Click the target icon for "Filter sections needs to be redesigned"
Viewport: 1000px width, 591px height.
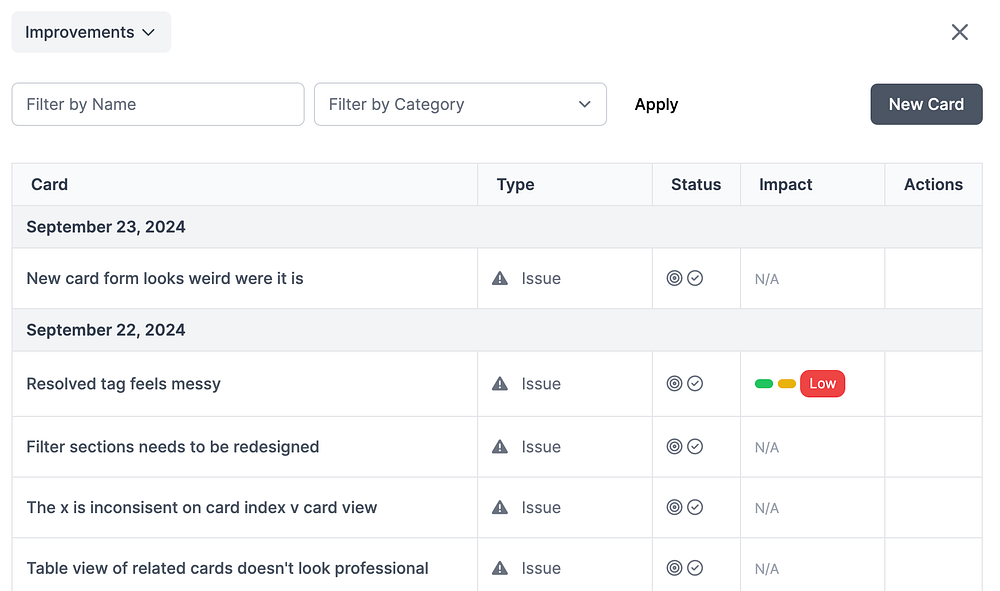(x=674, y=447)
